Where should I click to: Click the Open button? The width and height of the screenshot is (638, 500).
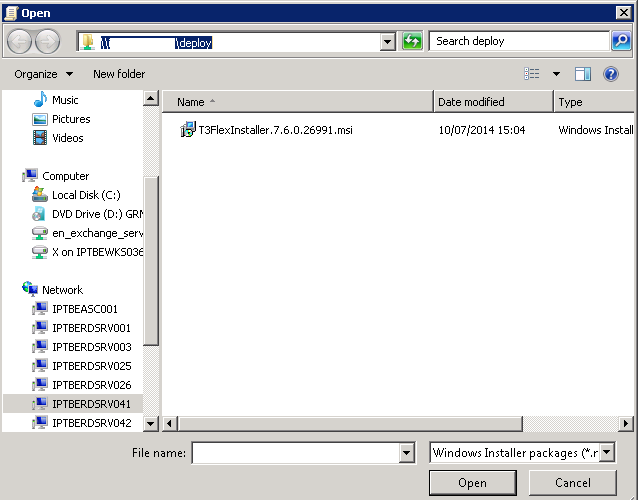pyautogui.click(x=472, y=483)
